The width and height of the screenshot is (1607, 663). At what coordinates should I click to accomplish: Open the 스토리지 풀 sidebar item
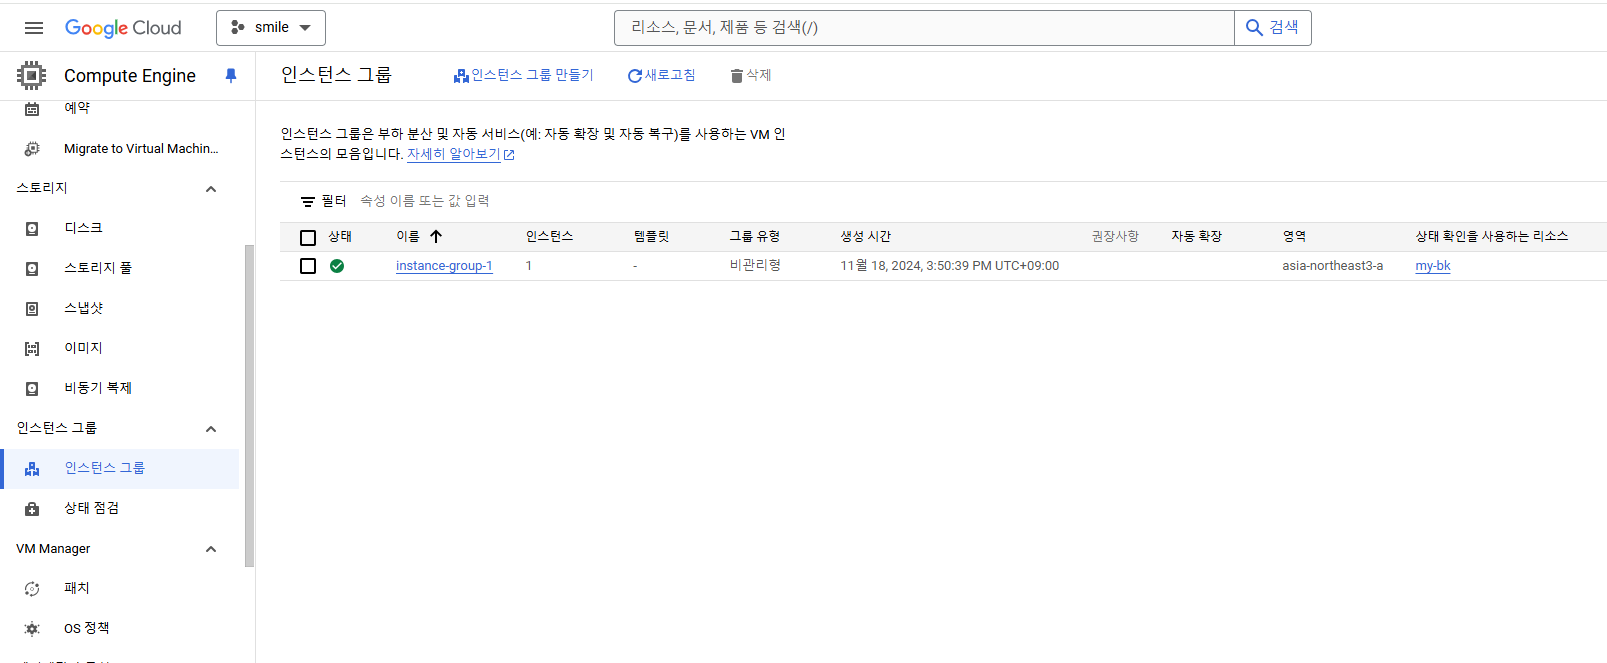point(98,268)
